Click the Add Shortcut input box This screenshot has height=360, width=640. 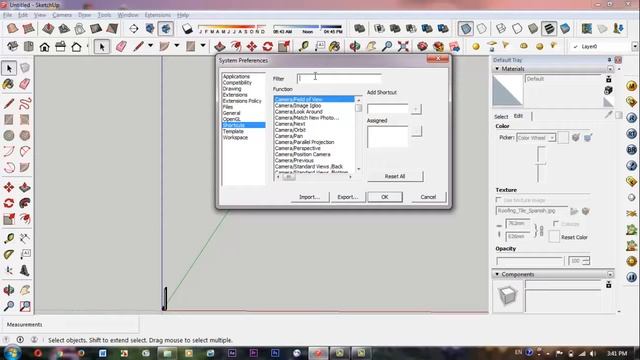point(387,109)
